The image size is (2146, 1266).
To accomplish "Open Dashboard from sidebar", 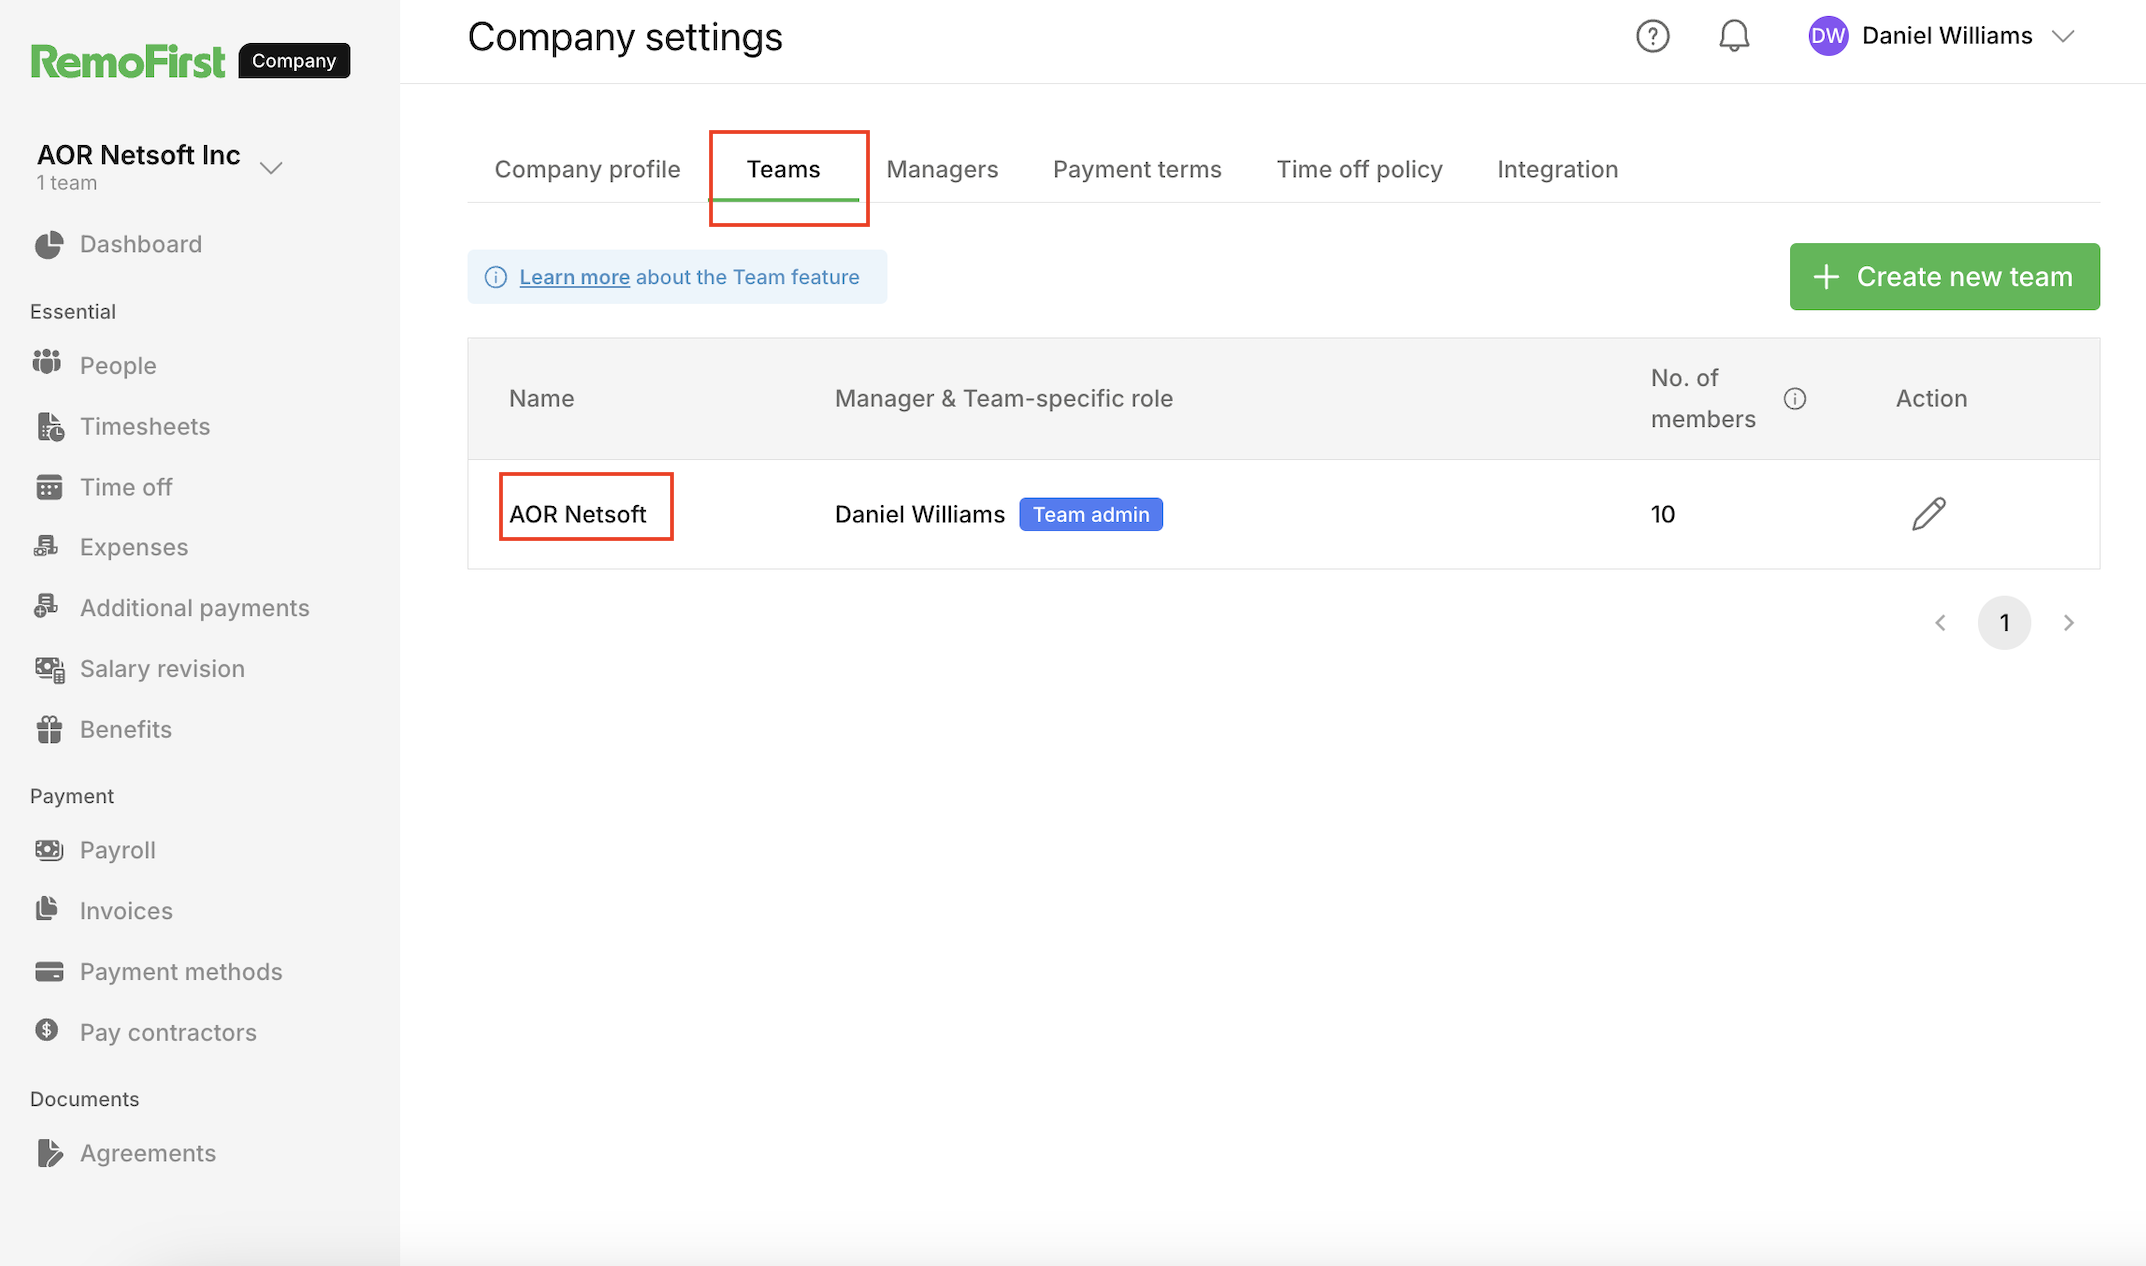I will (141, 244).
